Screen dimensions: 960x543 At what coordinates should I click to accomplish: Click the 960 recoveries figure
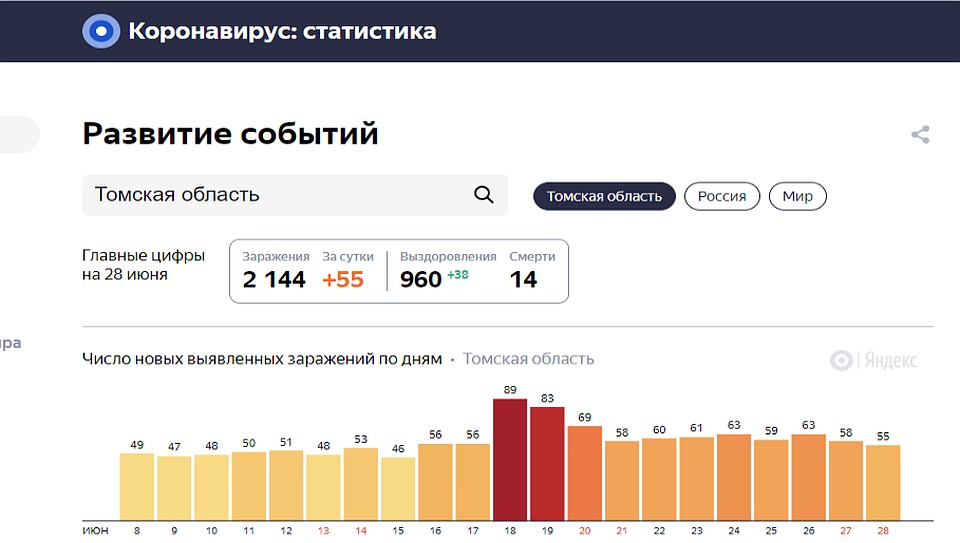point(421,280)
